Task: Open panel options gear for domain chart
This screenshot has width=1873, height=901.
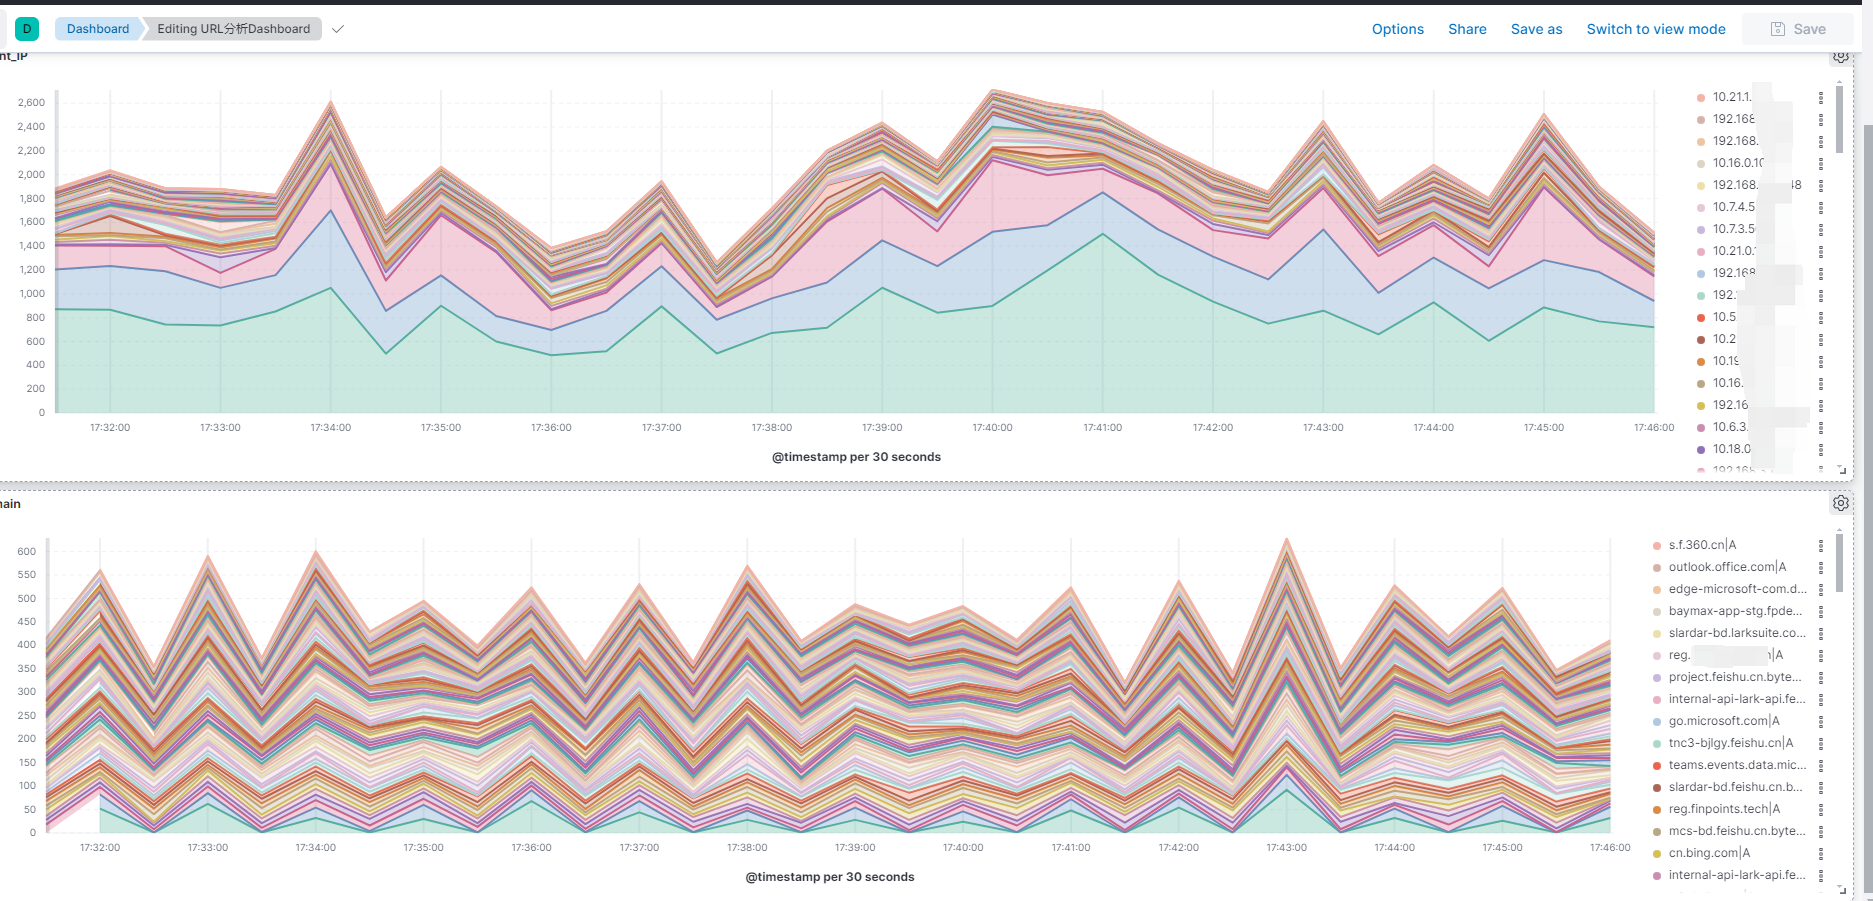Action: point(1841,503)
